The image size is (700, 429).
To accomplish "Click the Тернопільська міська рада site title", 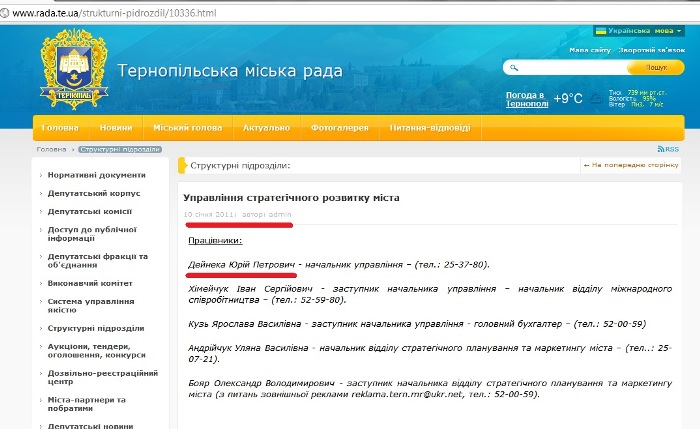I will coord(230,71).
